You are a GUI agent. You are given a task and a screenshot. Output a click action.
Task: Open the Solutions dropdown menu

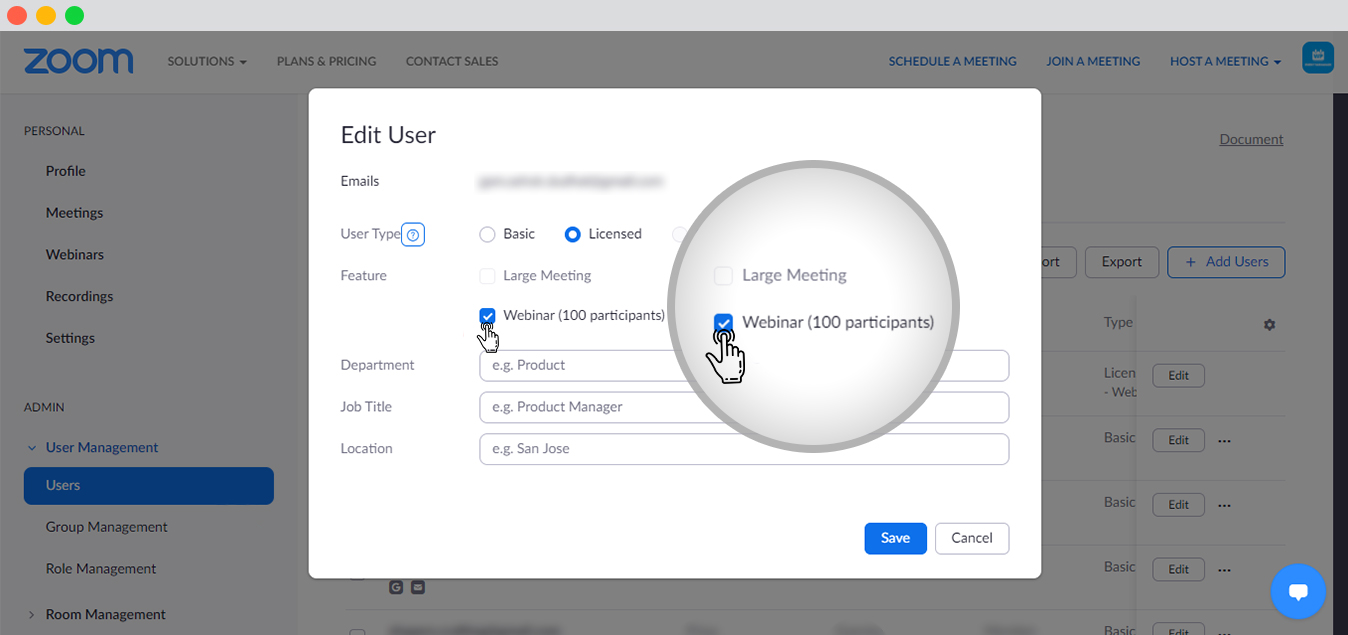(x=207, y=61)
